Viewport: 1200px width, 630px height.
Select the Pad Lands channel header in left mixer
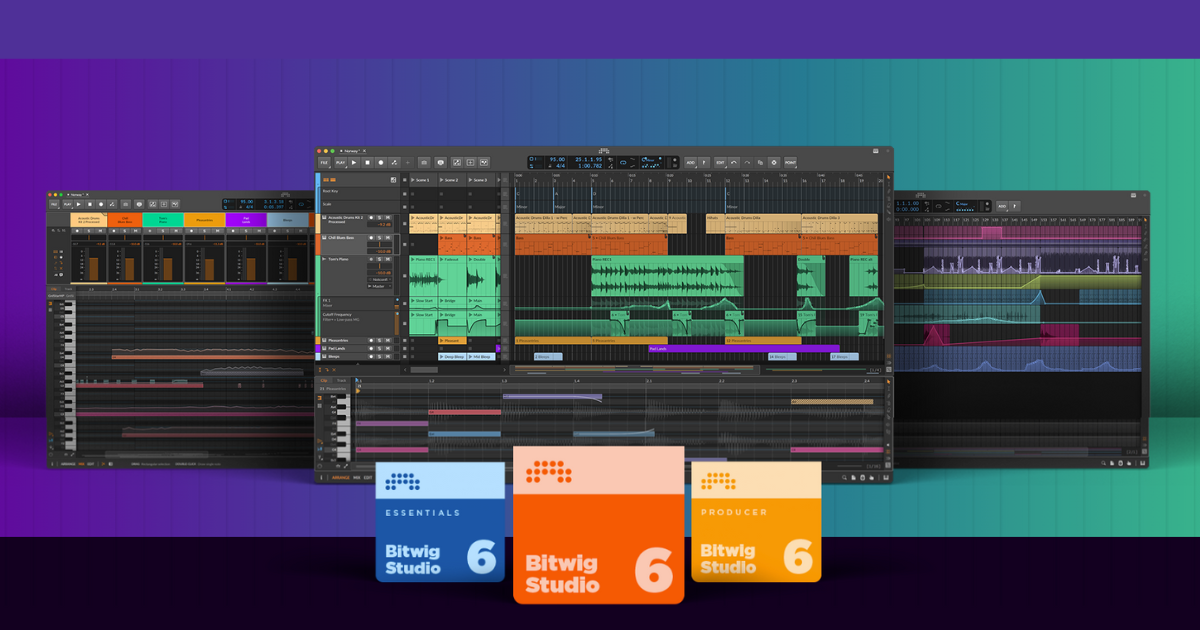pyautogui.click(x=246, y=220)
